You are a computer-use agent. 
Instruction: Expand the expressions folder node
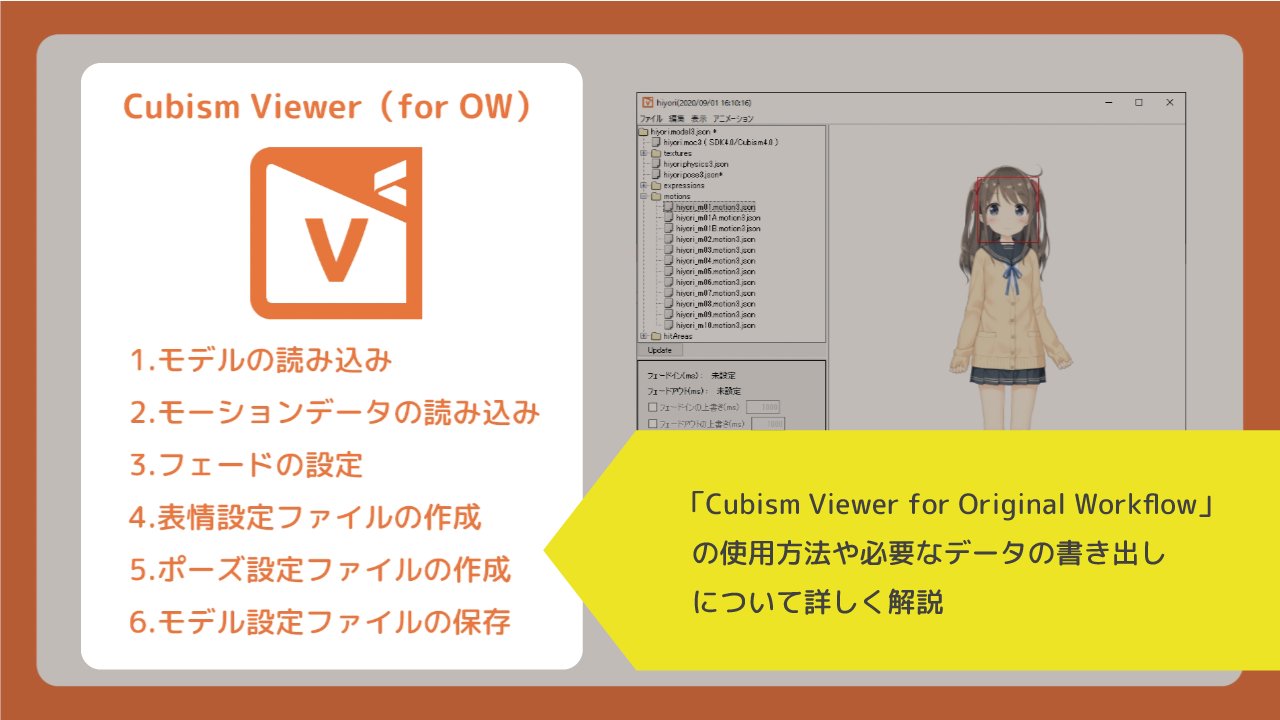click(x=643, y=186)
